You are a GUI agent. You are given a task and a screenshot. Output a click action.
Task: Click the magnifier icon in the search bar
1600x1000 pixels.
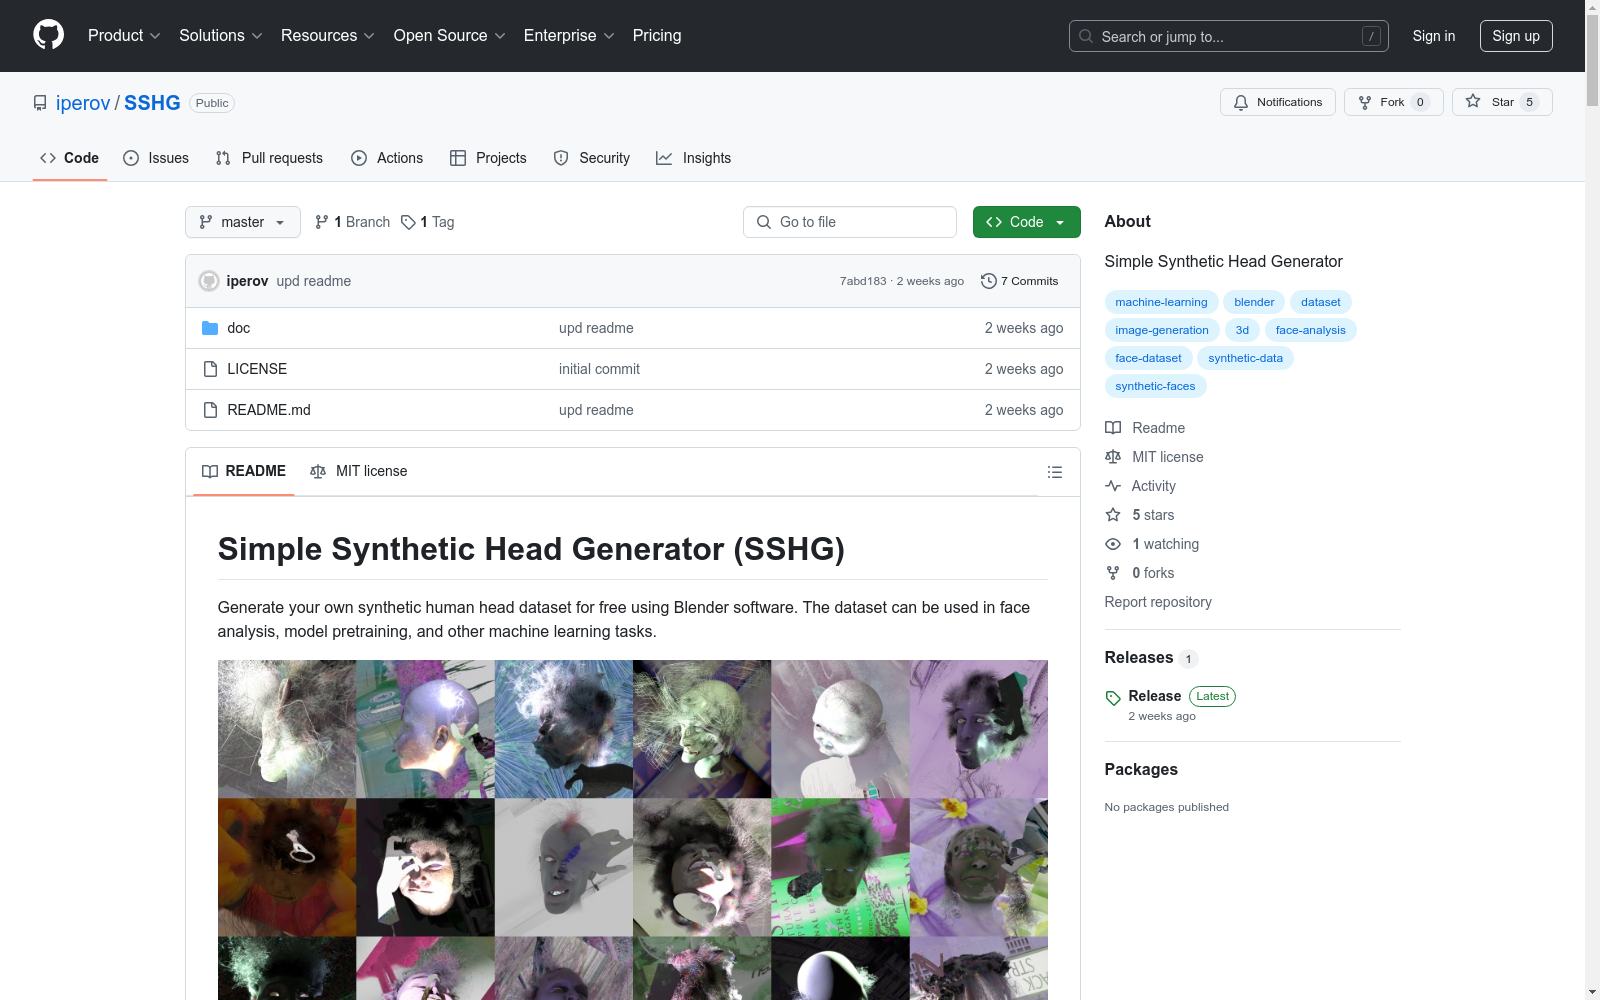point(1086,36)
